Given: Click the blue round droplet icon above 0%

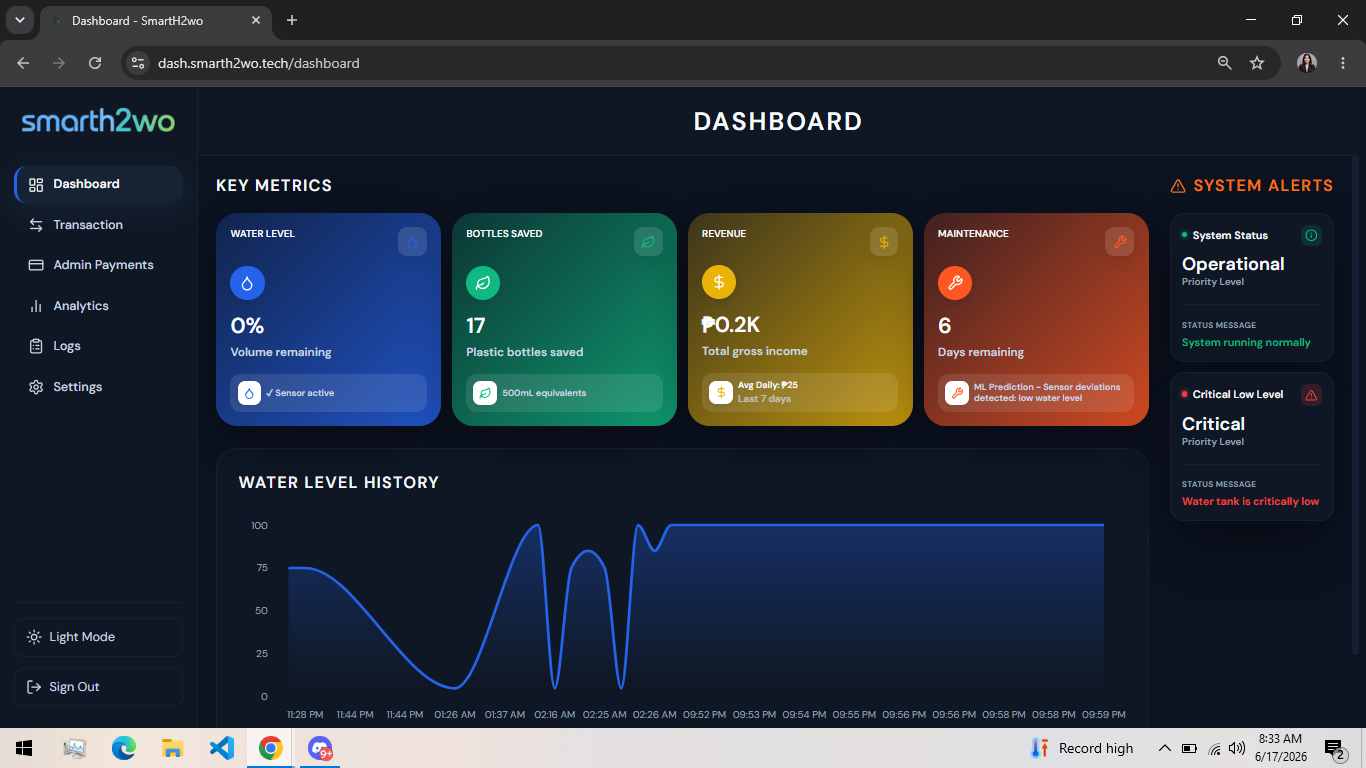Looking at the screenshot, I should point(247,283).
